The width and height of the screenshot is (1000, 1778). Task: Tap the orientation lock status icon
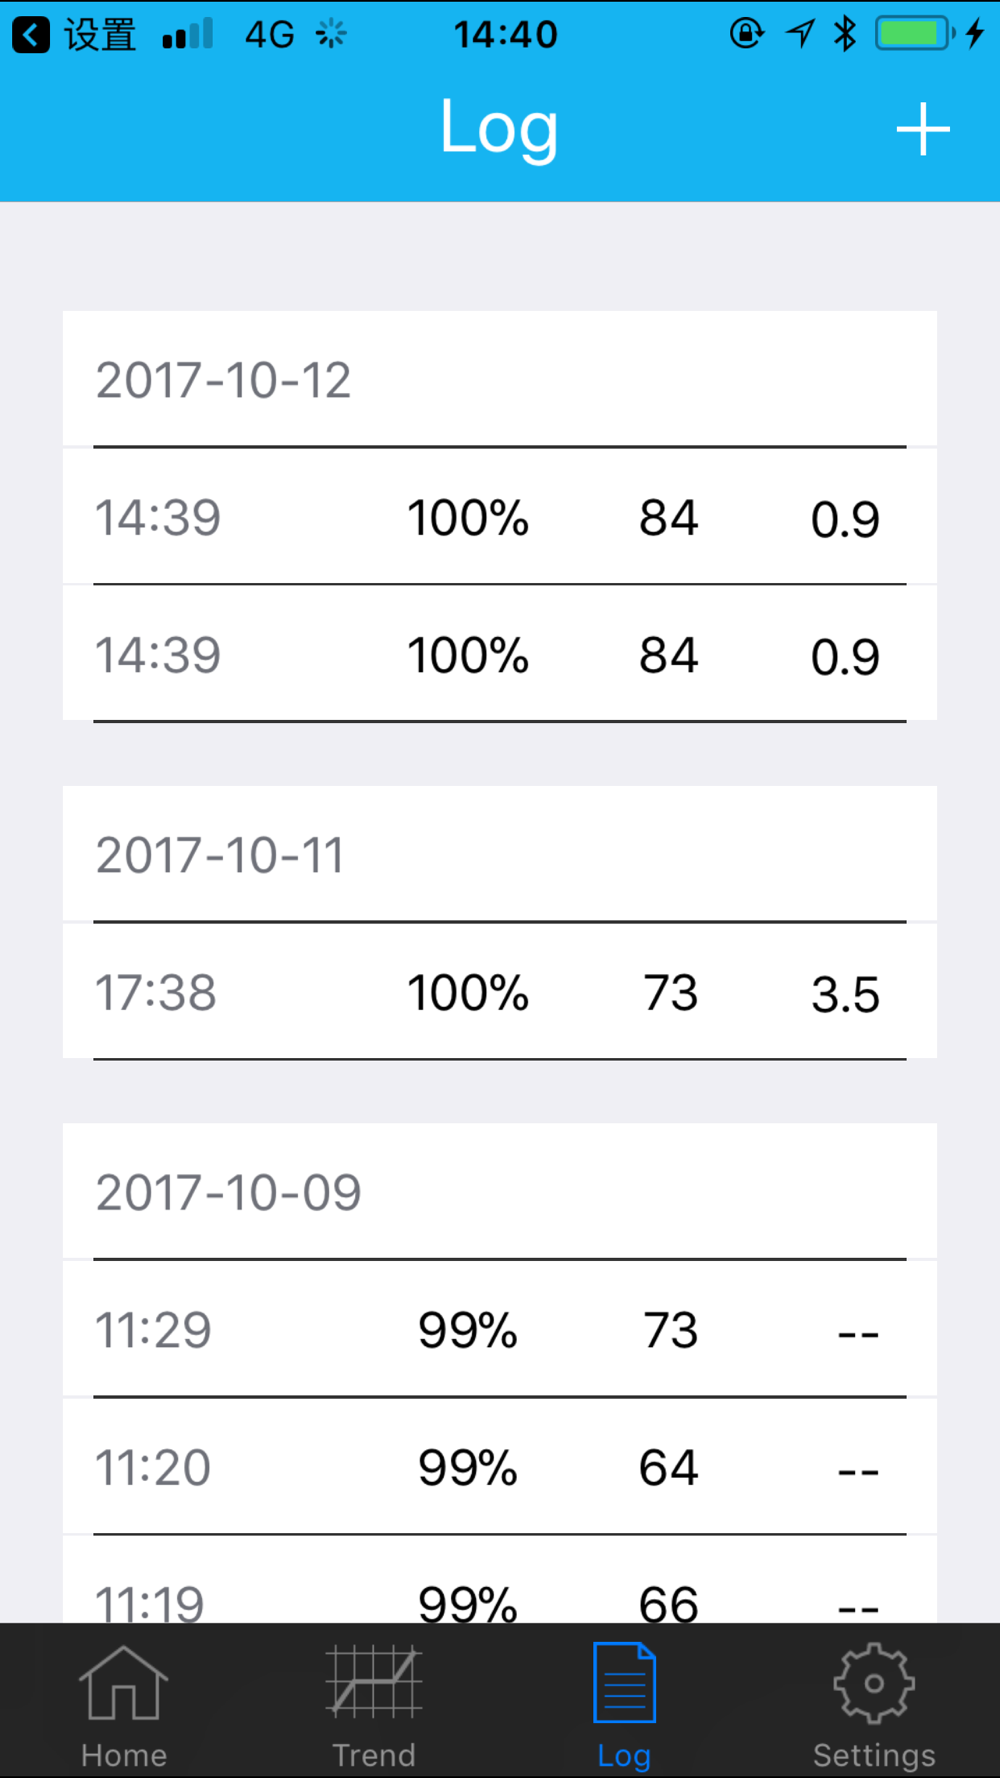click(746, 34)
